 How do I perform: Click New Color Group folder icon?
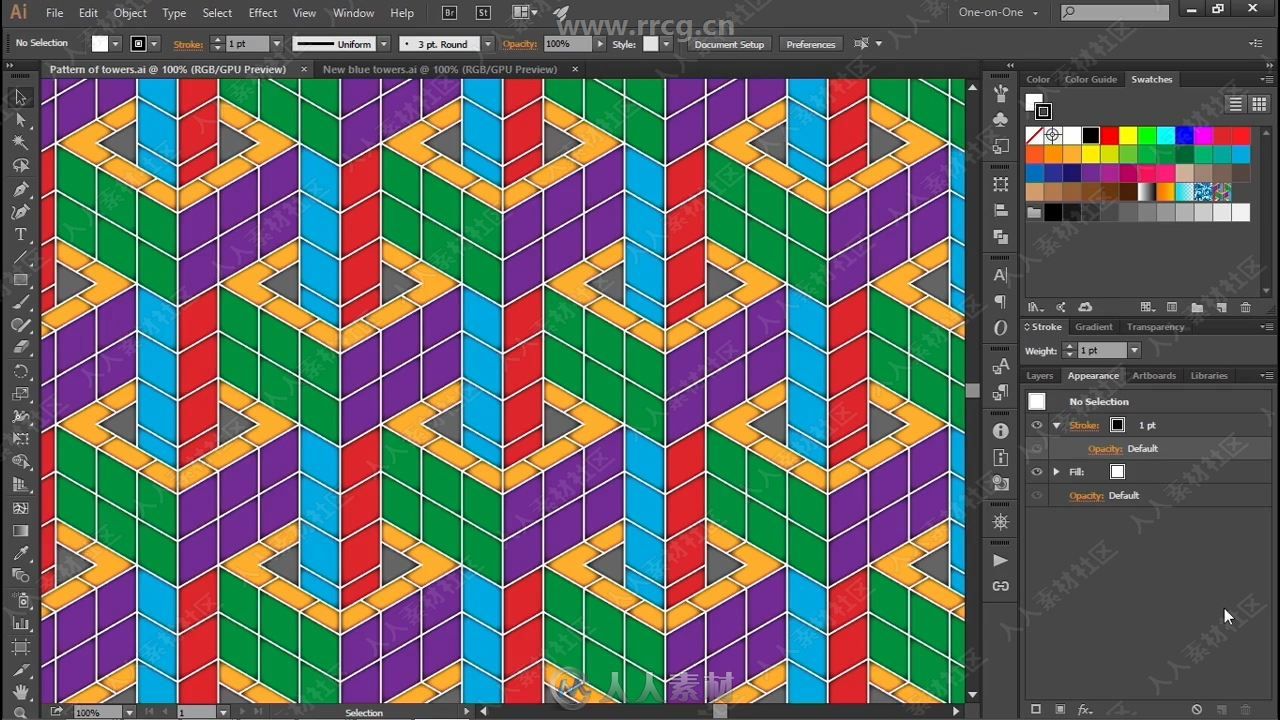pyautogui.click(x=1196, y=307)
